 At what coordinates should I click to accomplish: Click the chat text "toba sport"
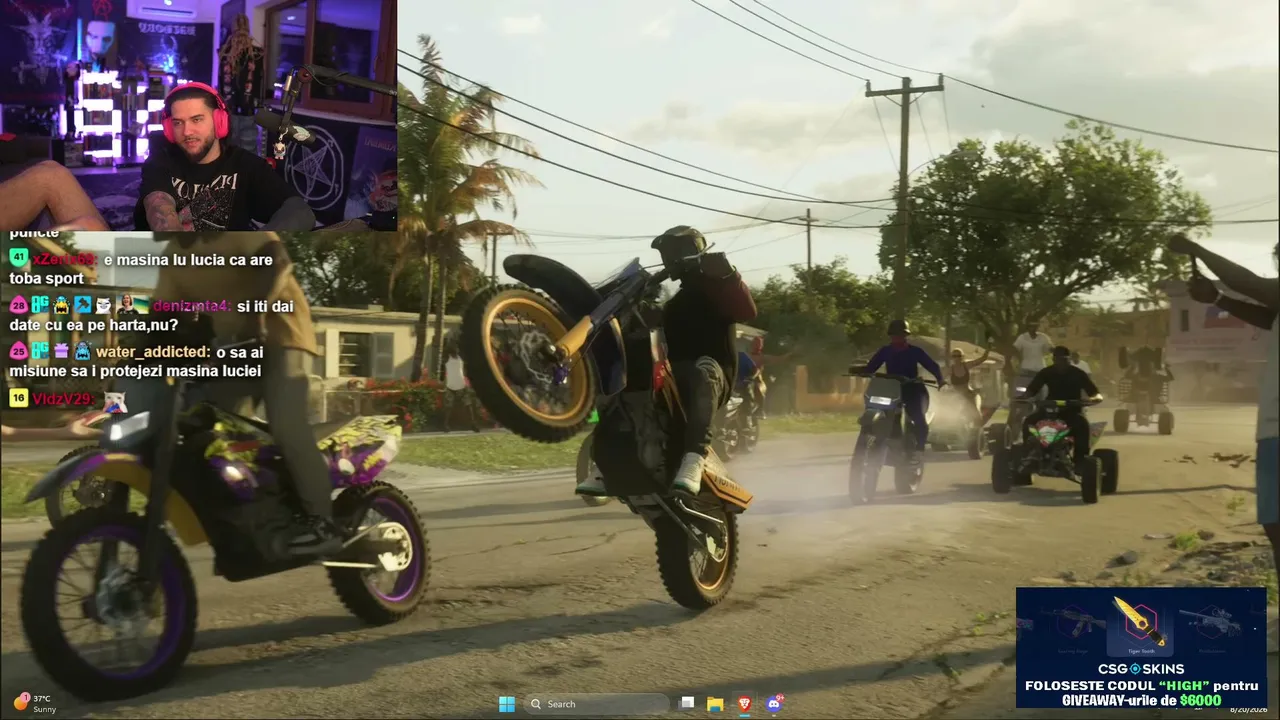(x=46, y=279)
